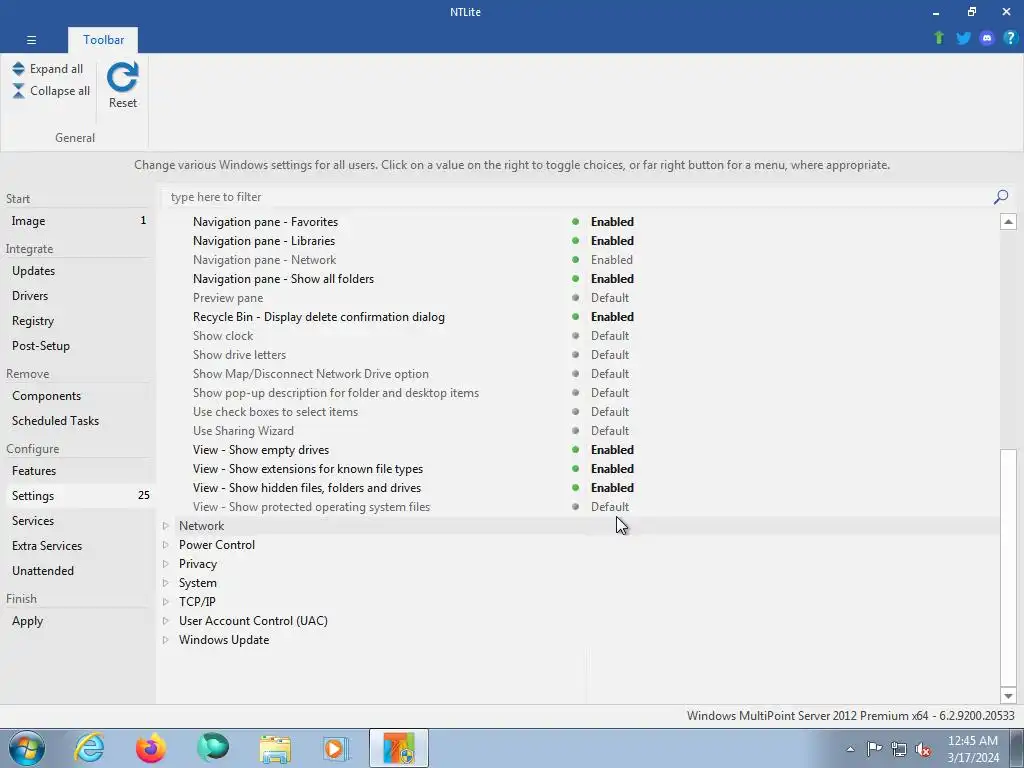Toggle Show clock Default value

[610, 336]
